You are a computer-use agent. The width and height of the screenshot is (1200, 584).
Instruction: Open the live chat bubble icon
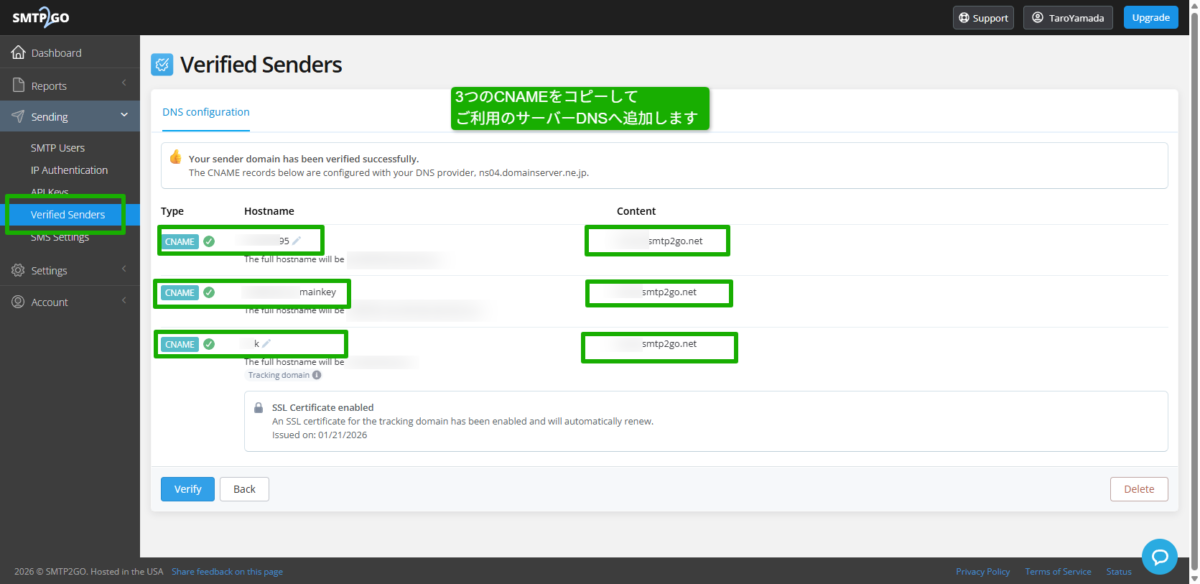click(x=1159, y=556)
